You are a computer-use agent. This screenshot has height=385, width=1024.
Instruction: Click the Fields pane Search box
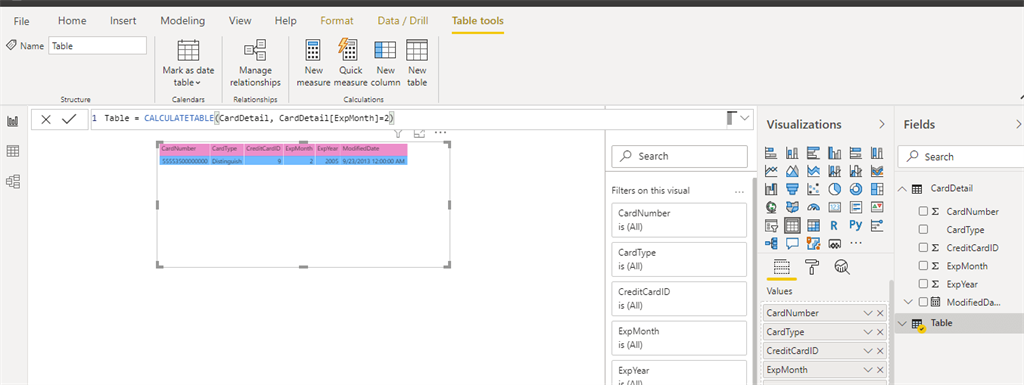tap(961, 157)
